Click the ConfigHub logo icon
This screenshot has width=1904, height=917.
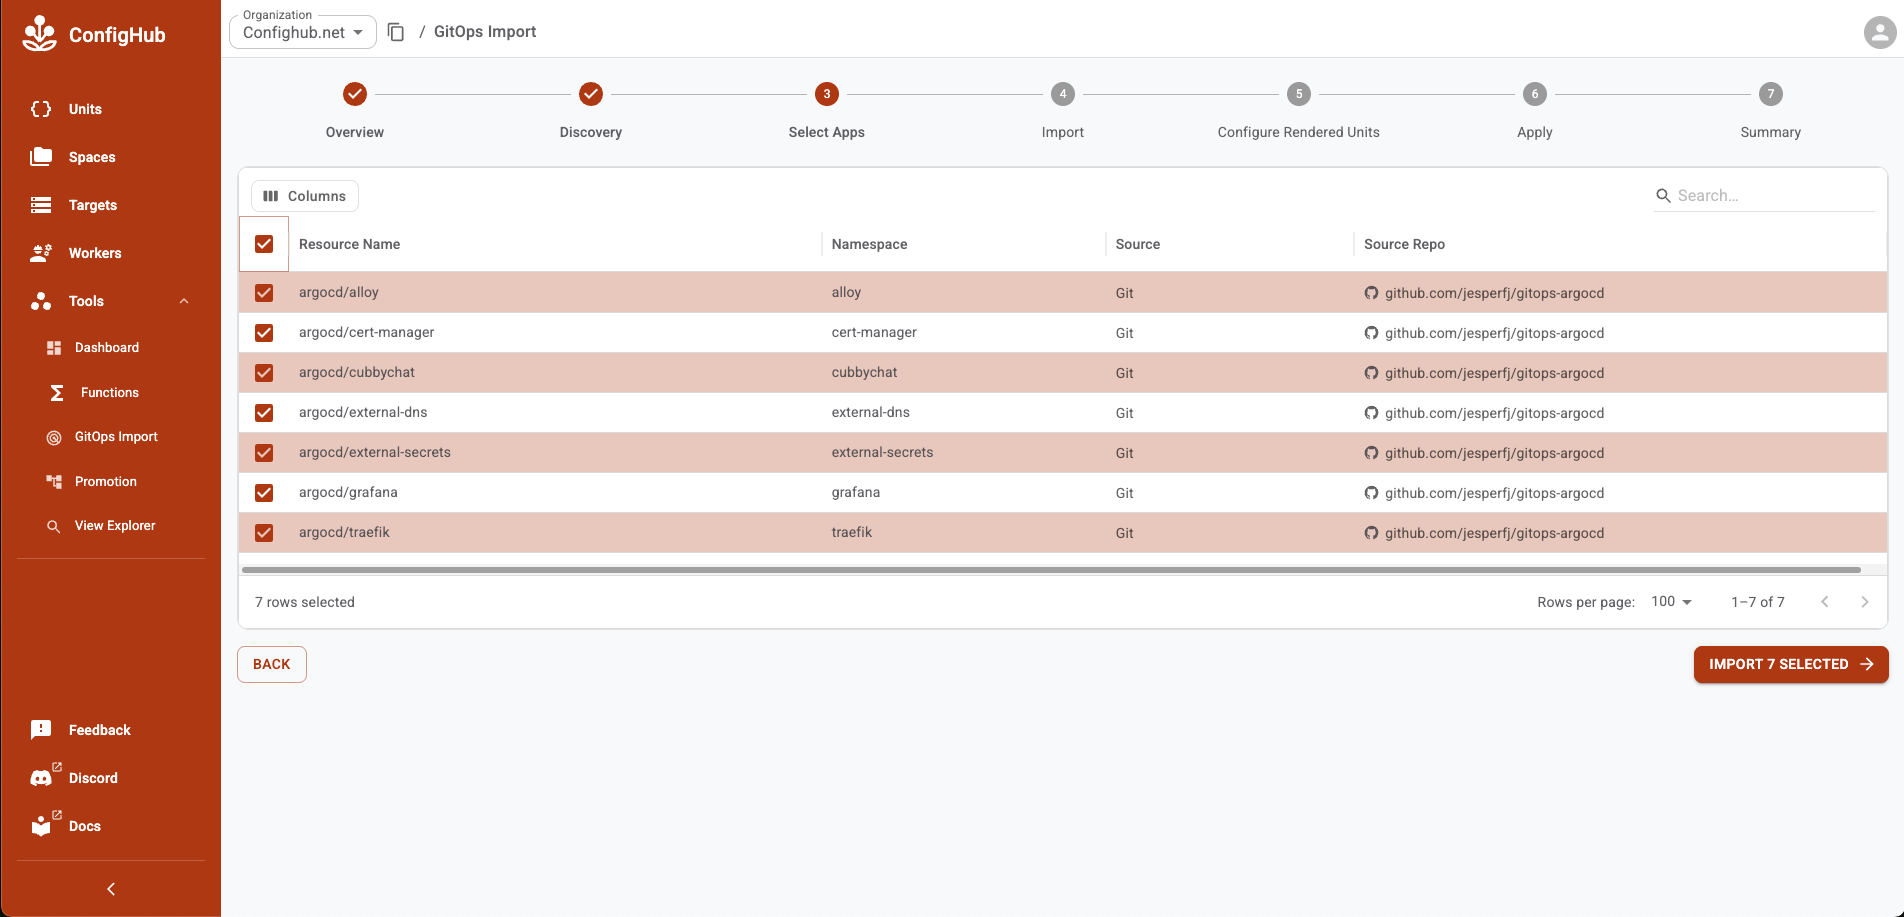40,34
